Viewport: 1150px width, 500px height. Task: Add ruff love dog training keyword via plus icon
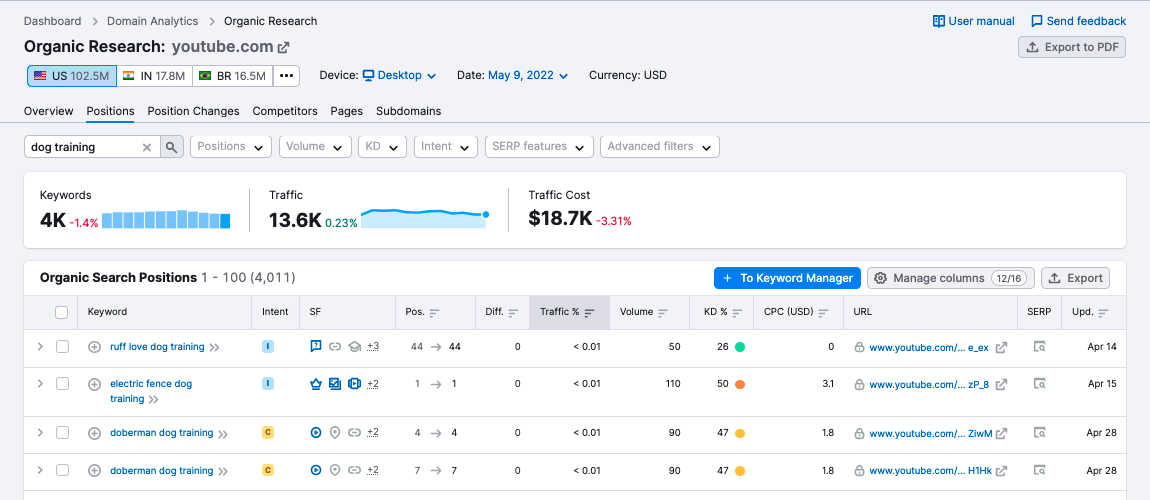coord(95,347)
